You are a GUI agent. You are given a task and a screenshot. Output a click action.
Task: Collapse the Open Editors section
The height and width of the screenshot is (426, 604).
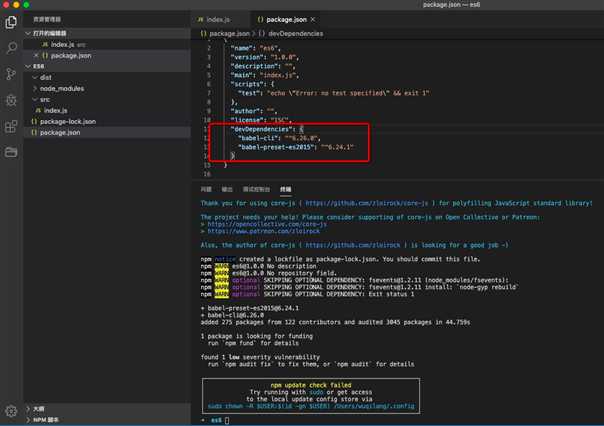coord(107,34)
